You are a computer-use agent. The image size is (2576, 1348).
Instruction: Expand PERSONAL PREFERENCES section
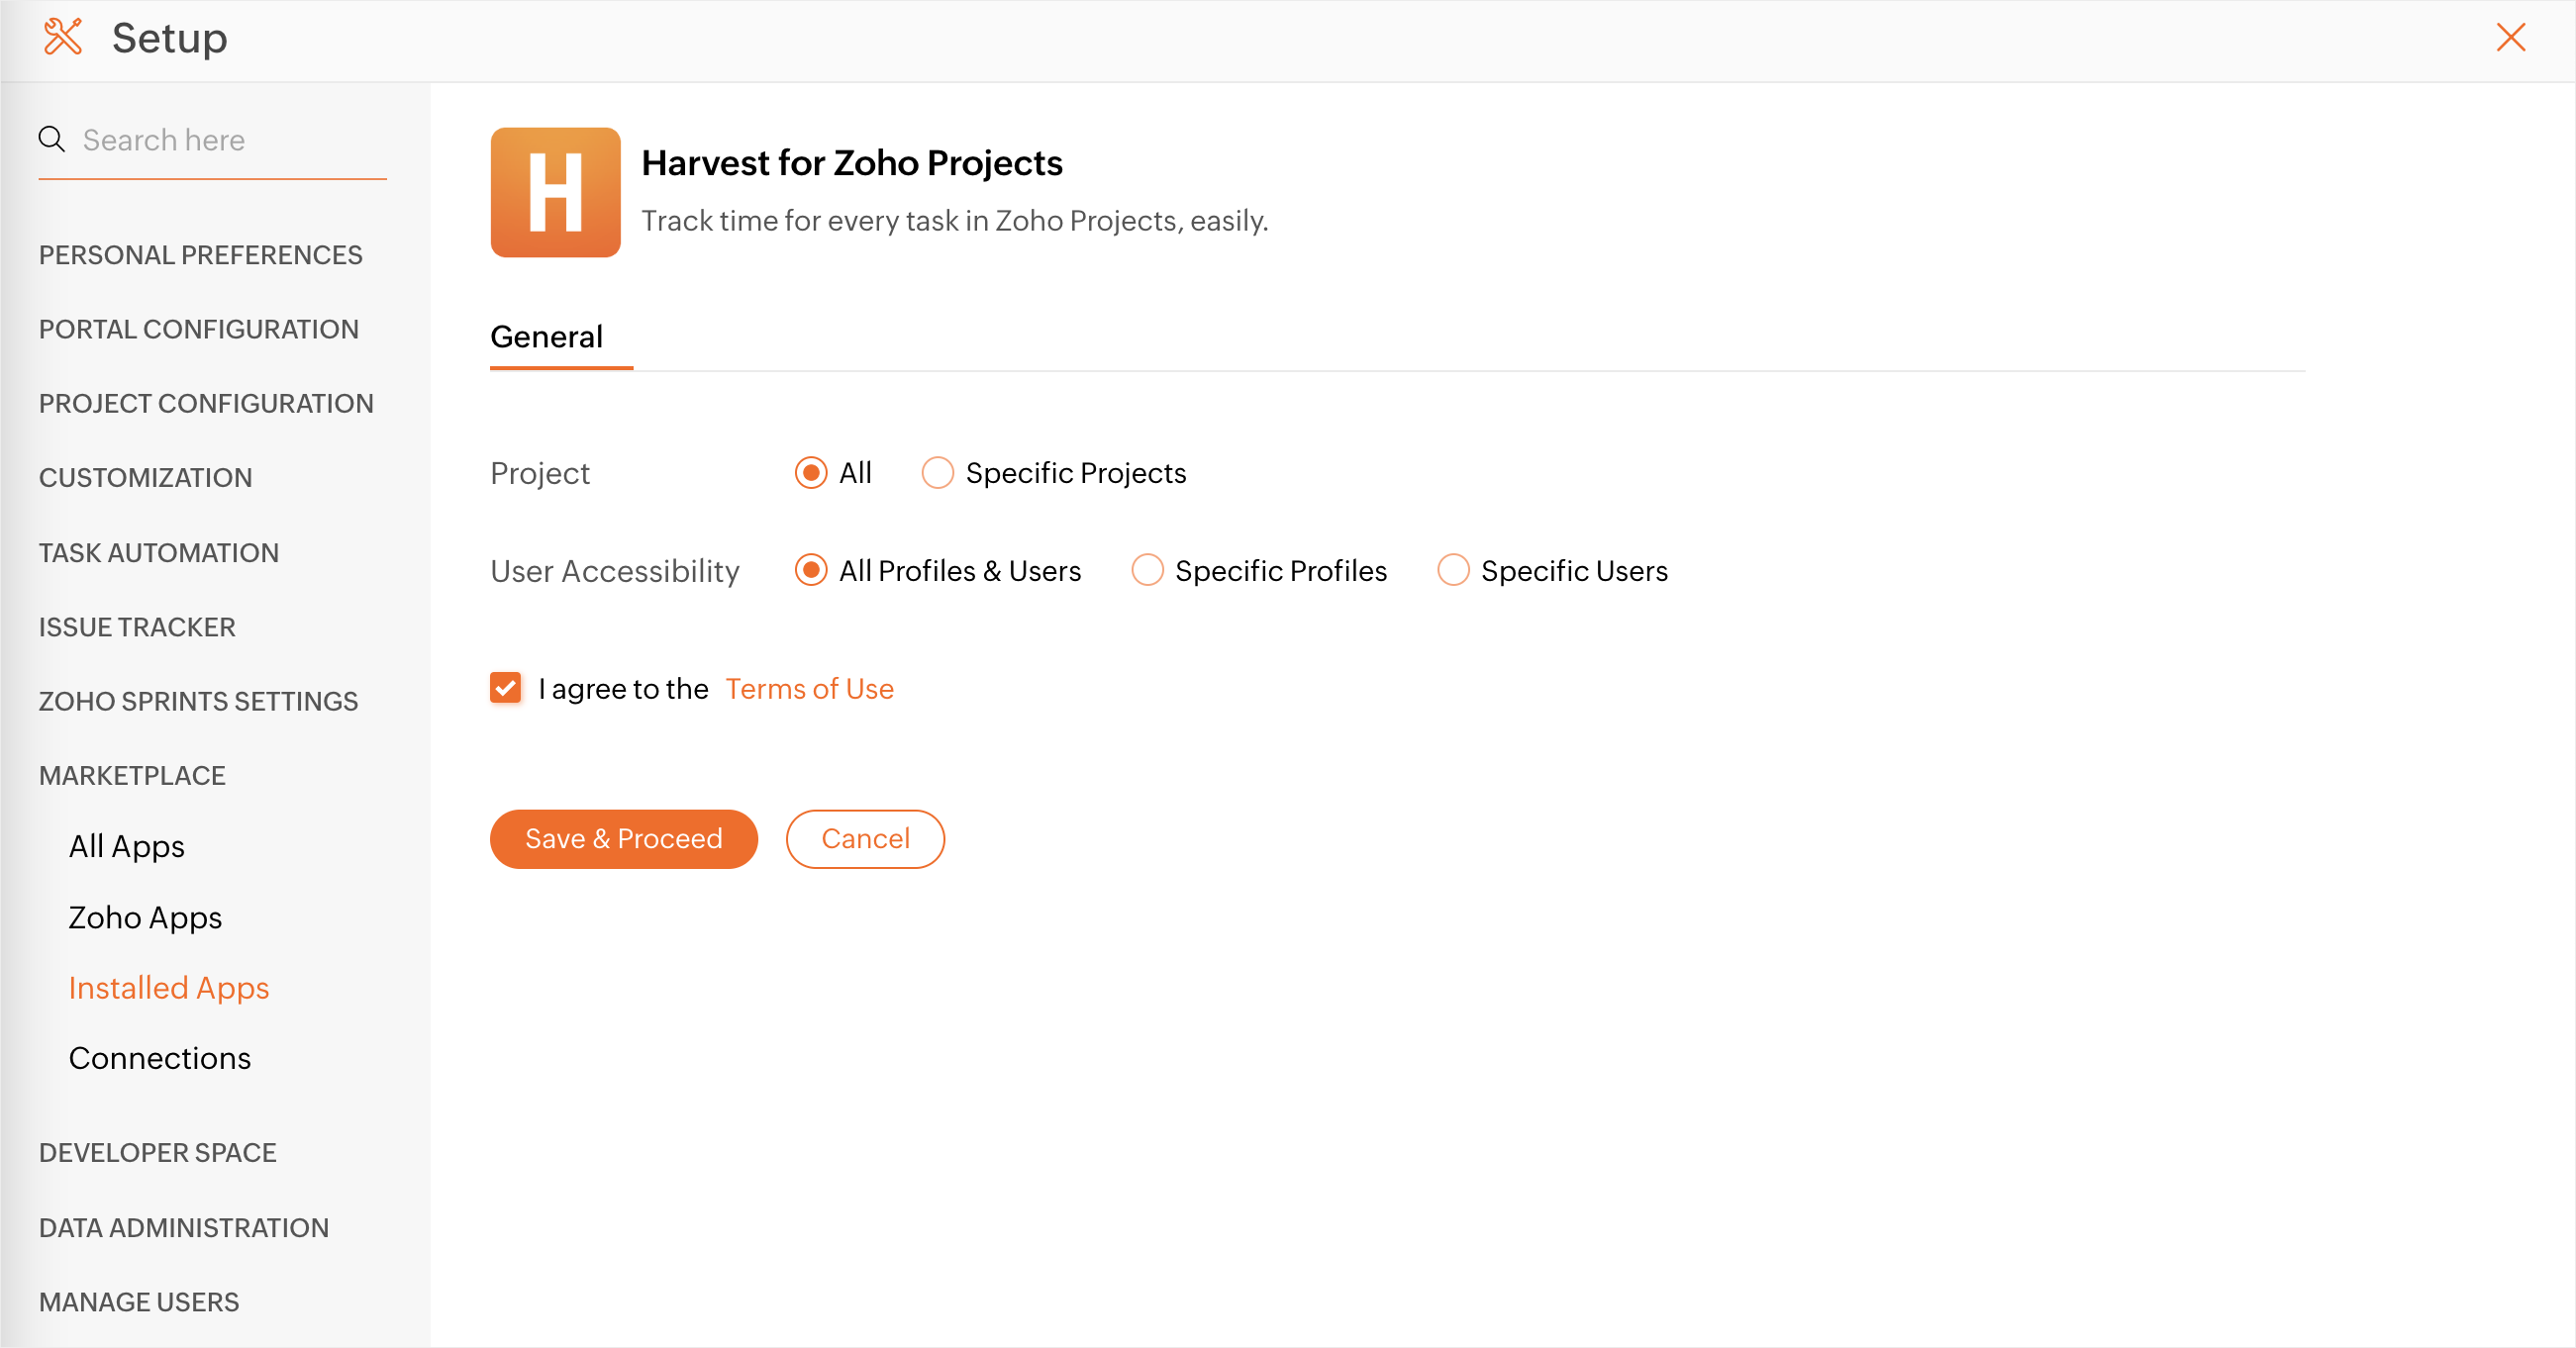pyautogui.click(x=201, y=255)
